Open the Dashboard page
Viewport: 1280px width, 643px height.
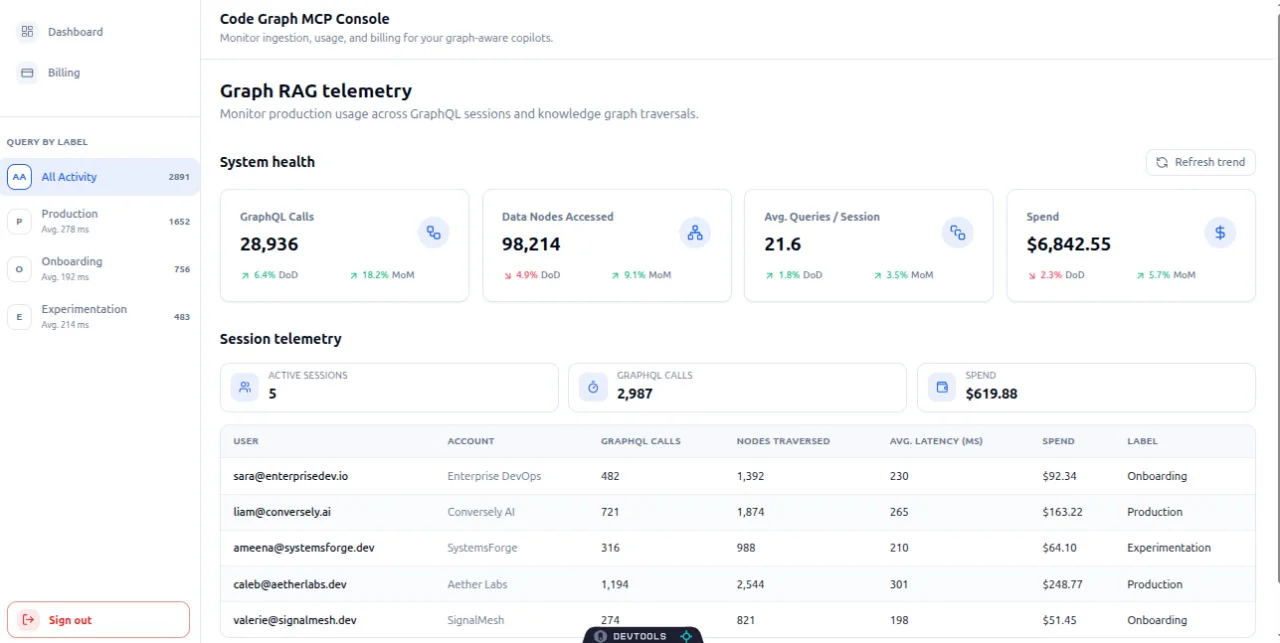(x=75, y=32)
